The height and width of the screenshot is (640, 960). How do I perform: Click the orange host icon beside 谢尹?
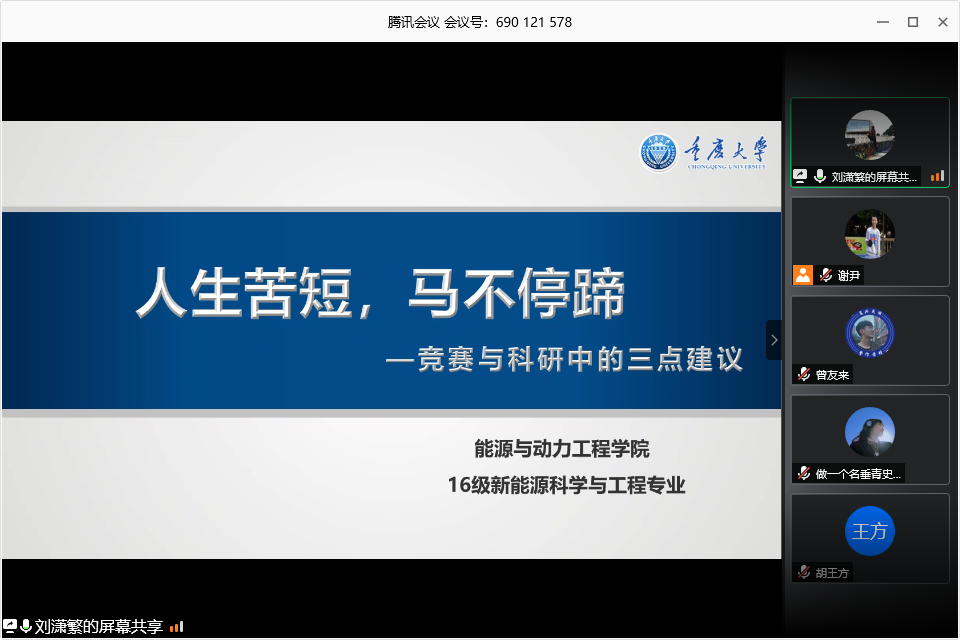(x=802, y=275)
